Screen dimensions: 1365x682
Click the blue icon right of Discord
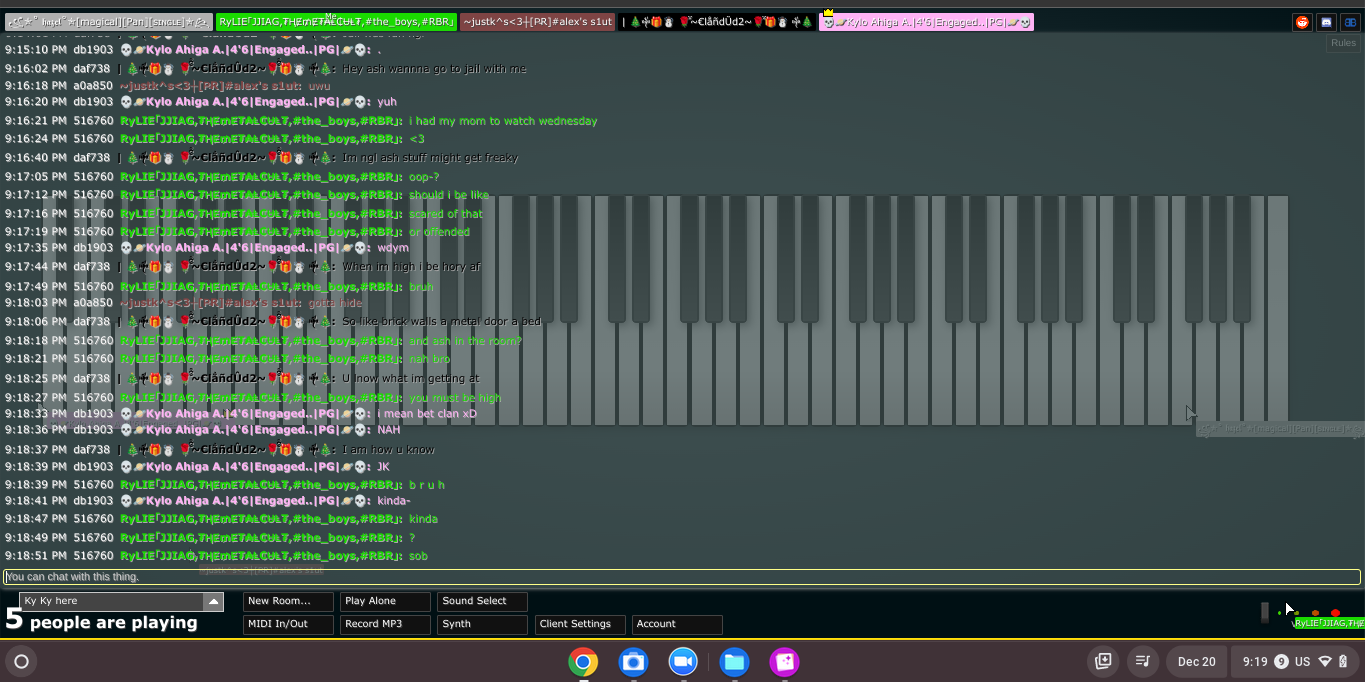pos(1350,22)
